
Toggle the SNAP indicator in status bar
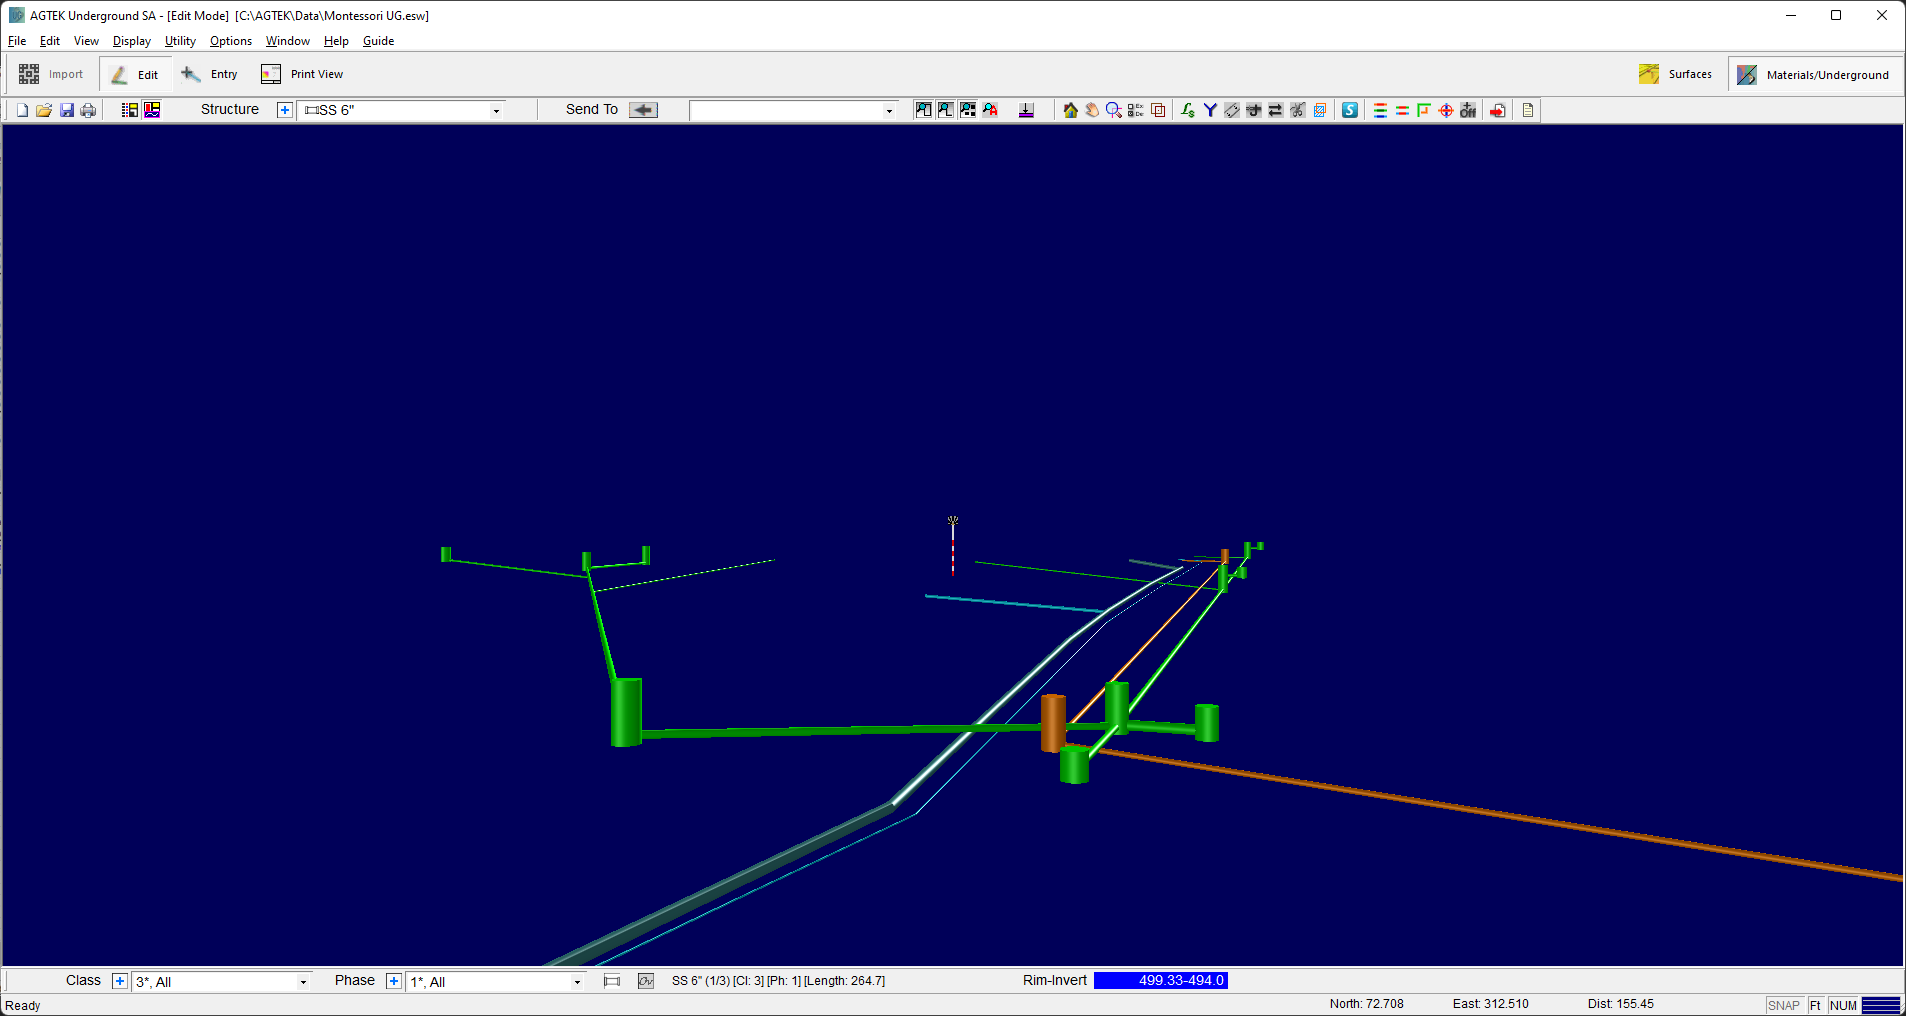point(1783,1005)
